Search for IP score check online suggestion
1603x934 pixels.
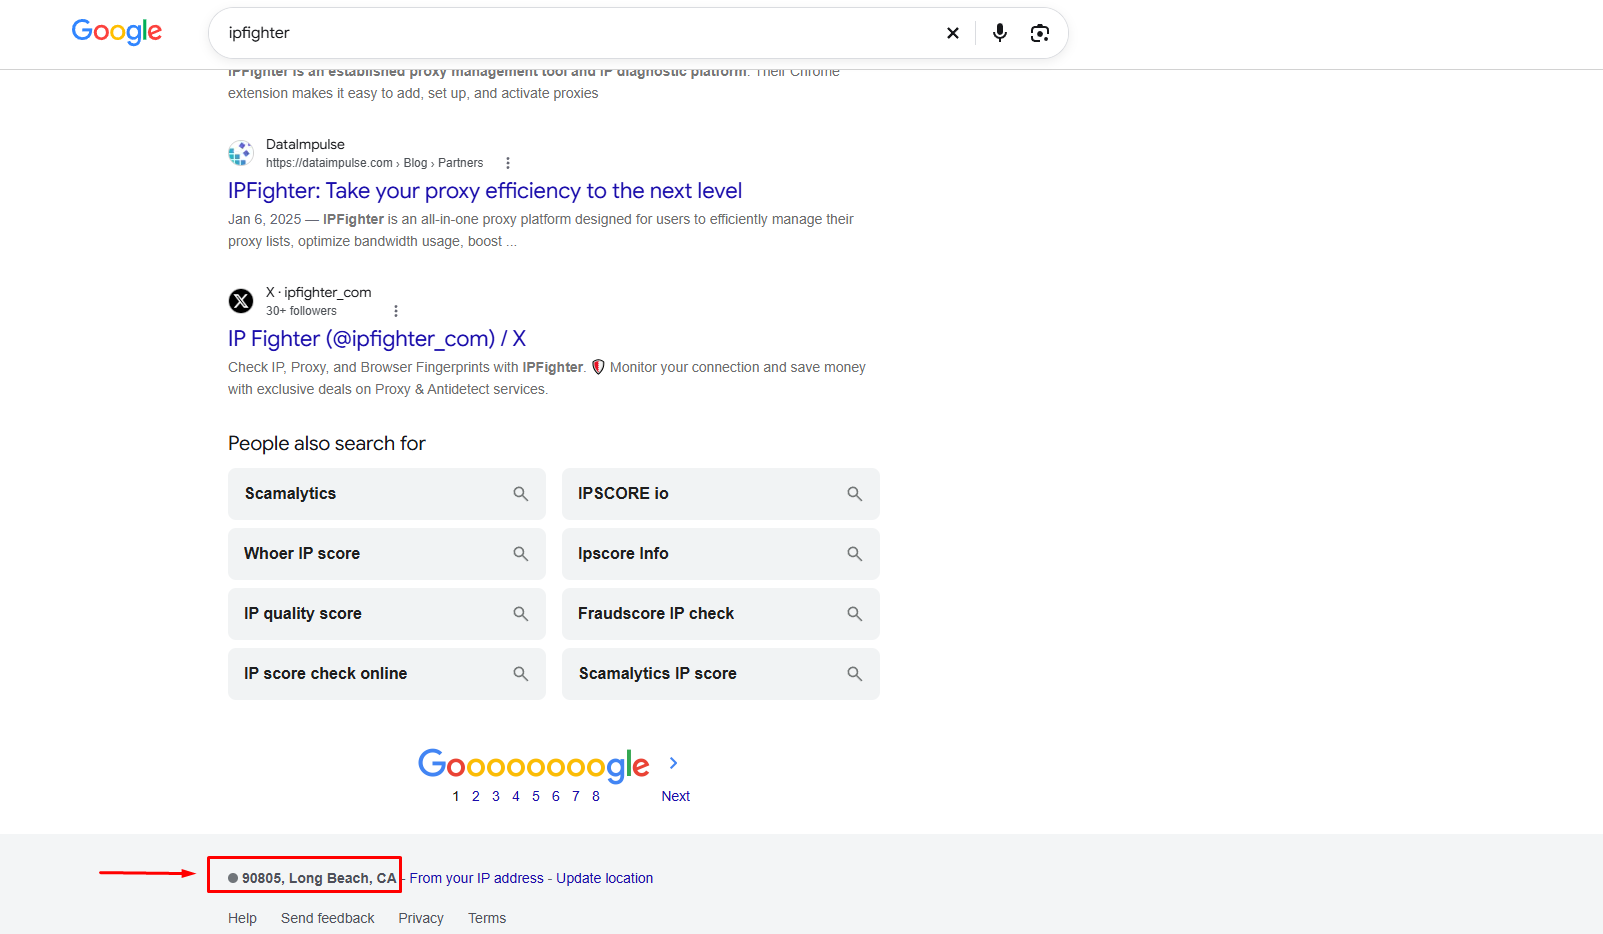(x=387, y=674)
